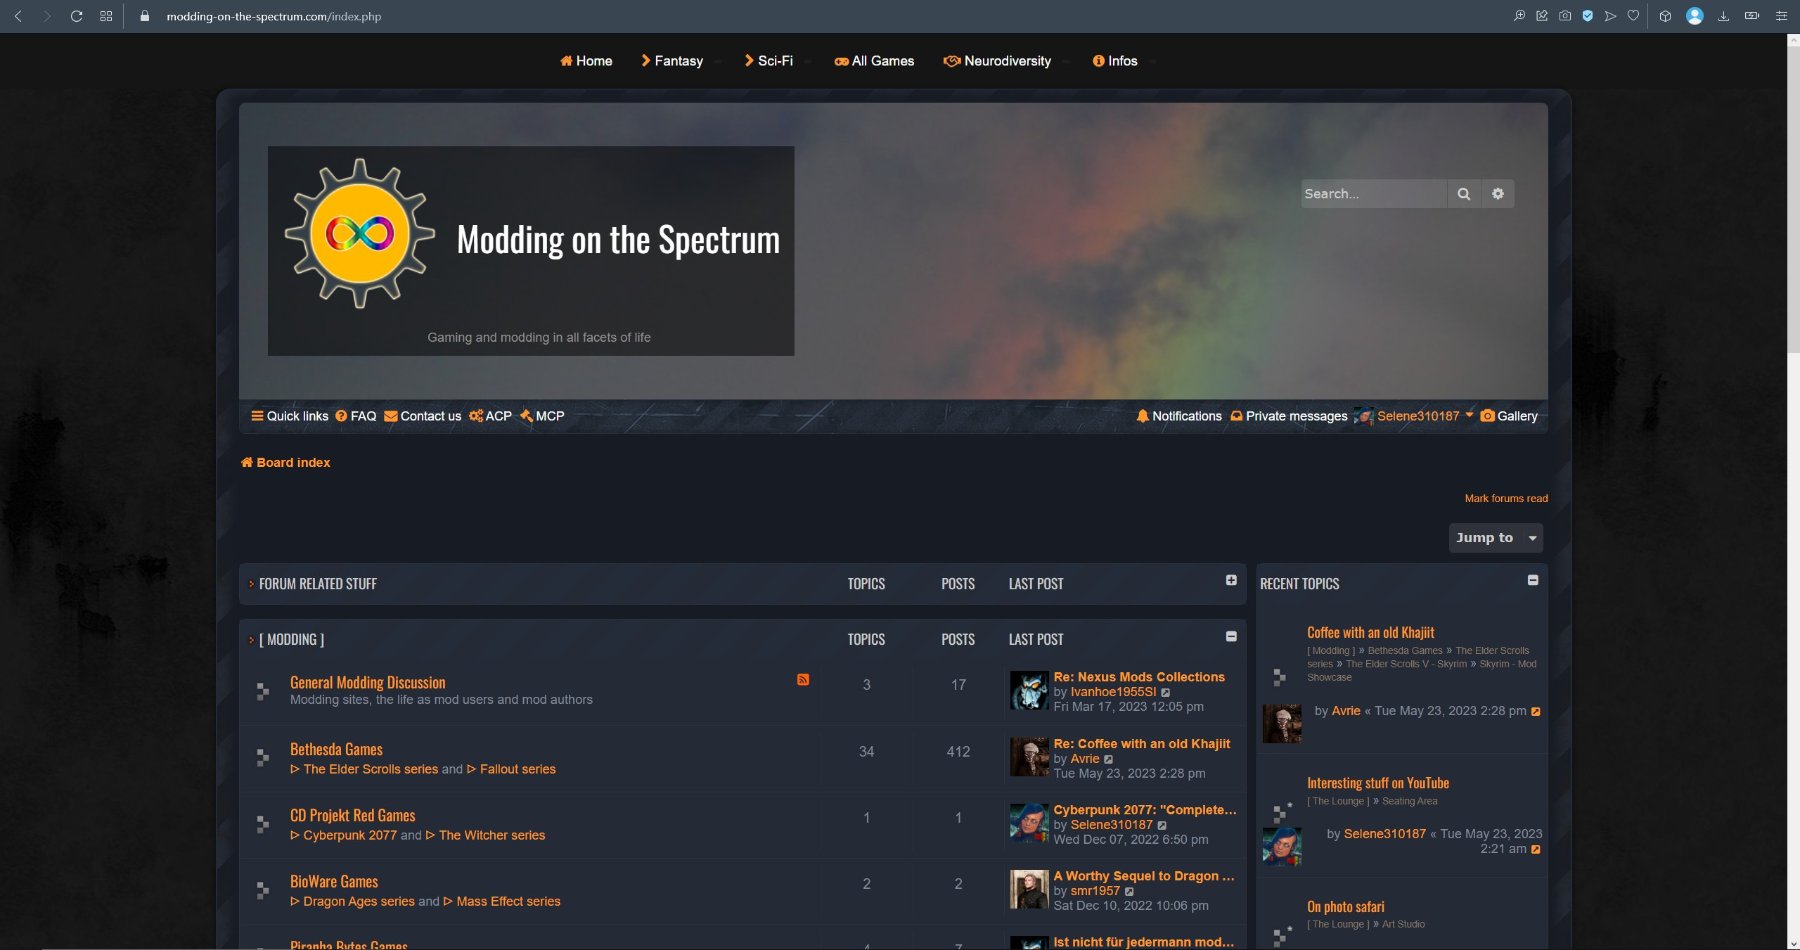Viewport: 1800px width, 950px height.
Task: Expand the Forum Related Stuff category
Action: 1231,580
